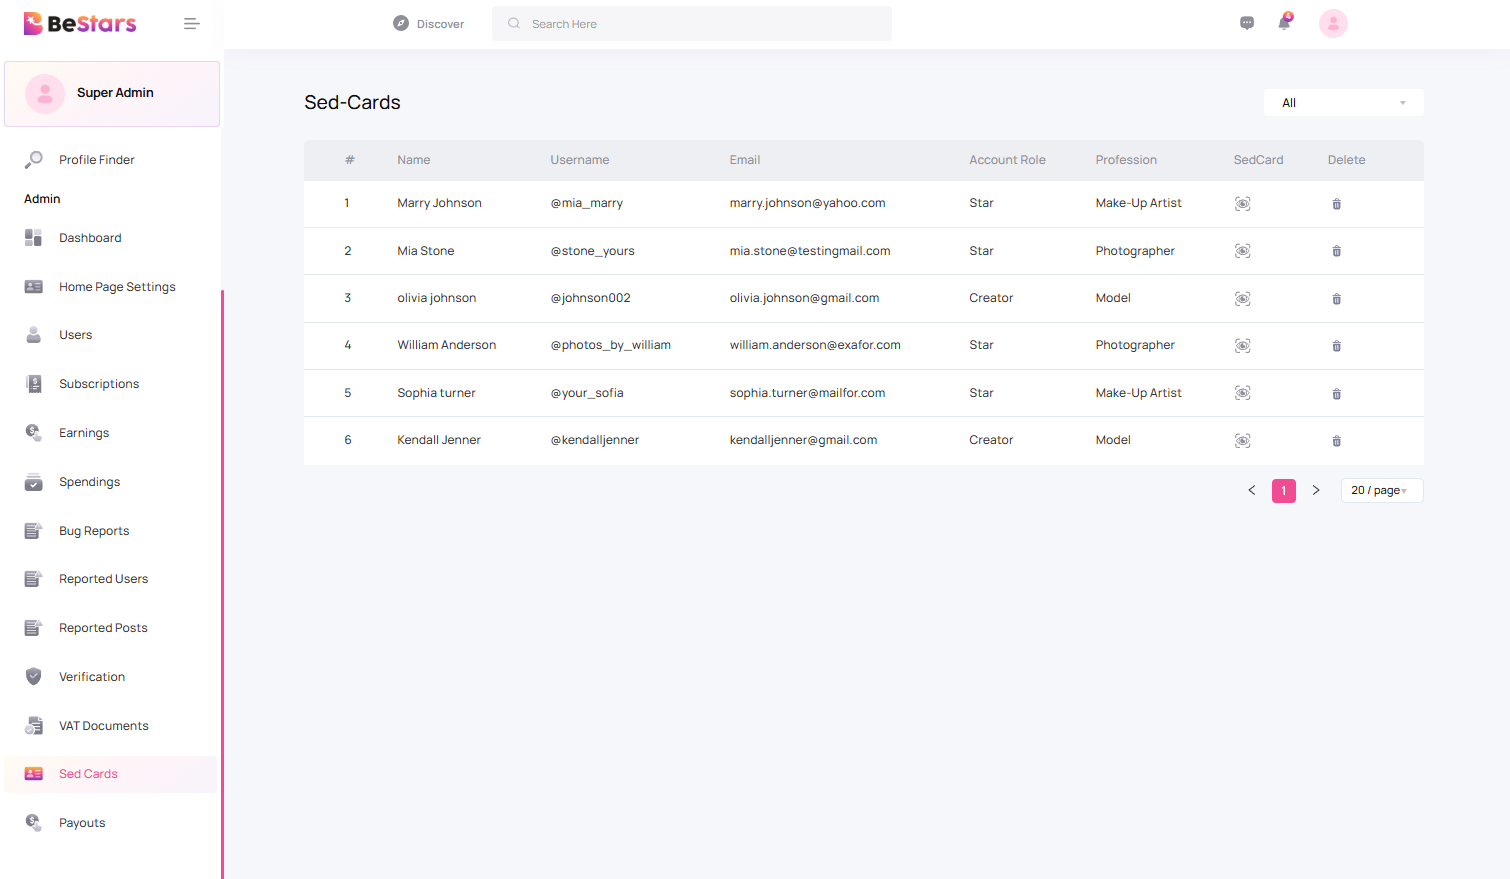This screenshot has height=879, width=1510.
Task: View olivia johnson's SedCard
Action: pyautogui.click(x=1242, y=299)
